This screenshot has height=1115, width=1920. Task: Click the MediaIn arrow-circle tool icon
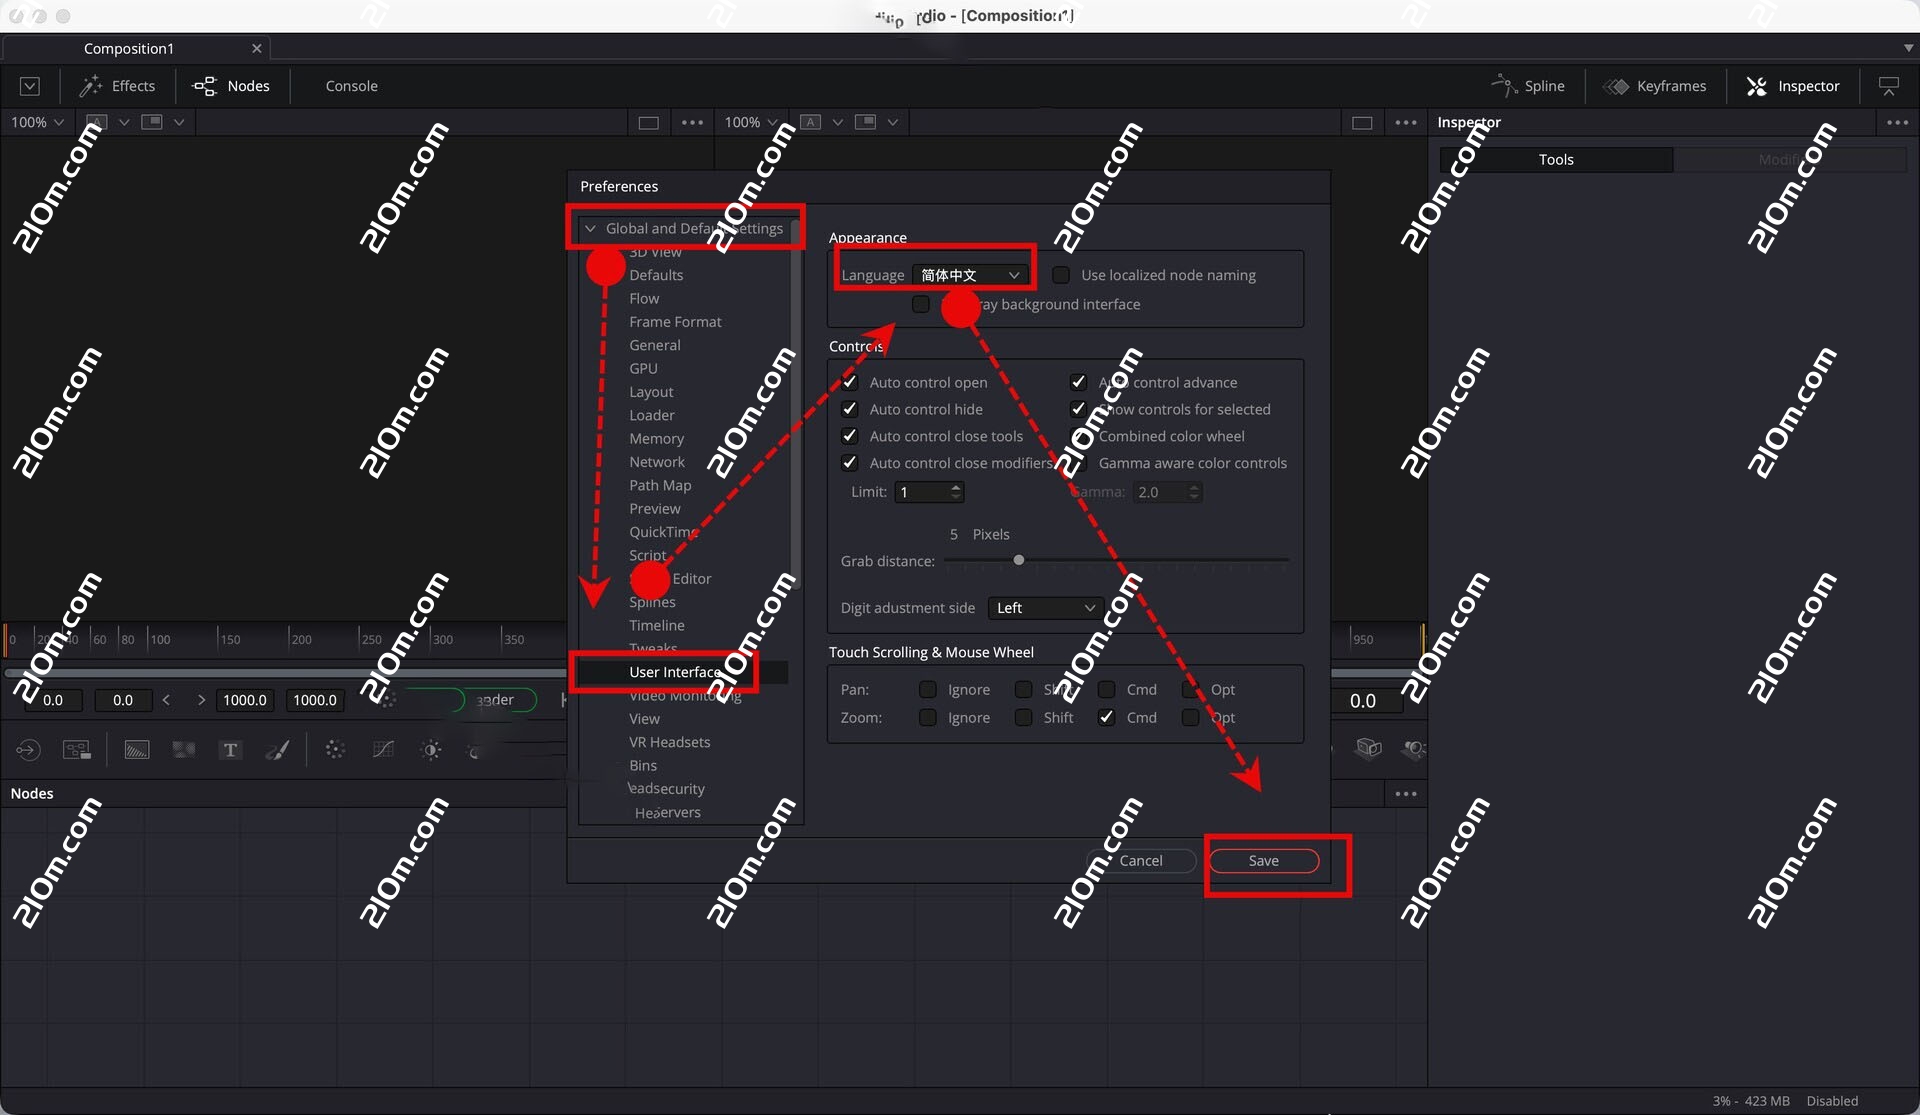(x=28, y=749)
